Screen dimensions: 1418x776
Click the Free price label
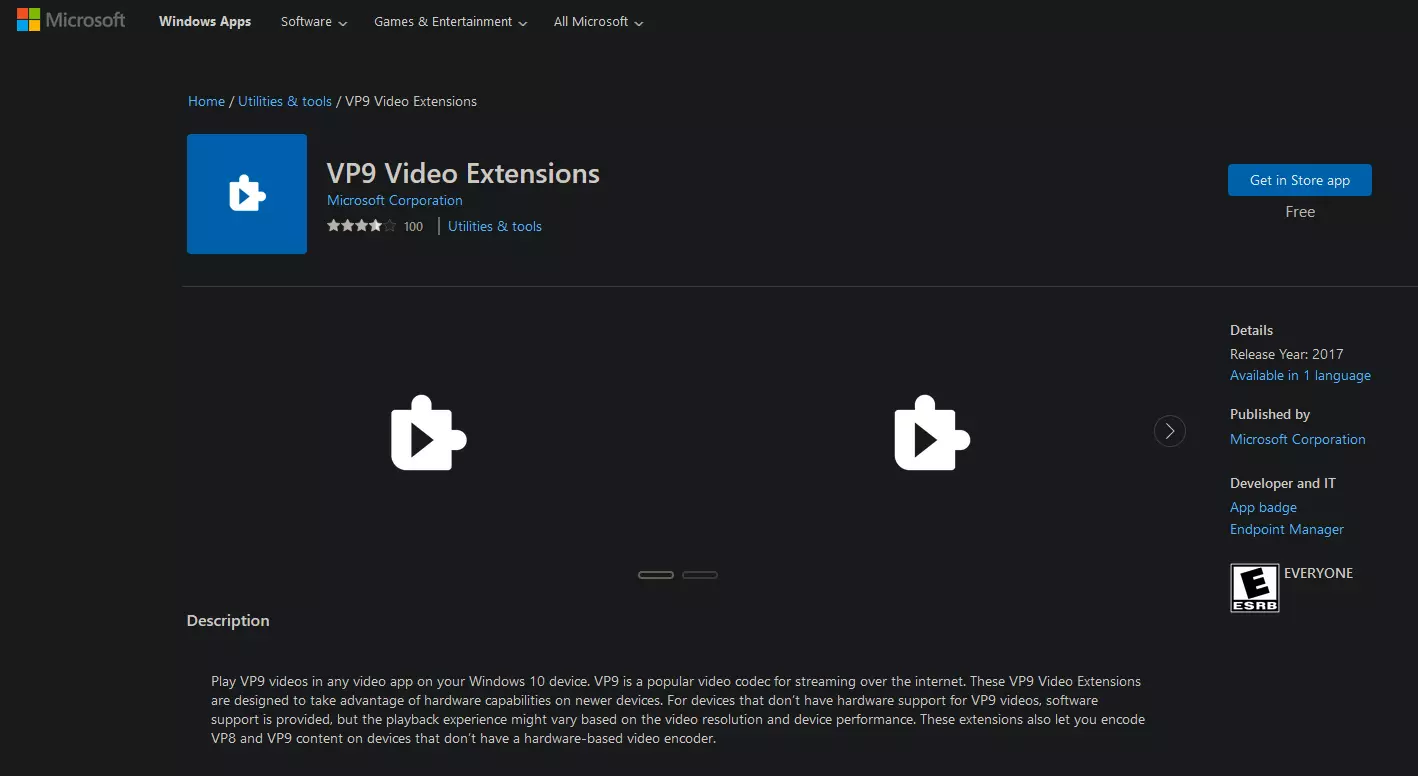pyautogui.click(x=1300, y=212)
